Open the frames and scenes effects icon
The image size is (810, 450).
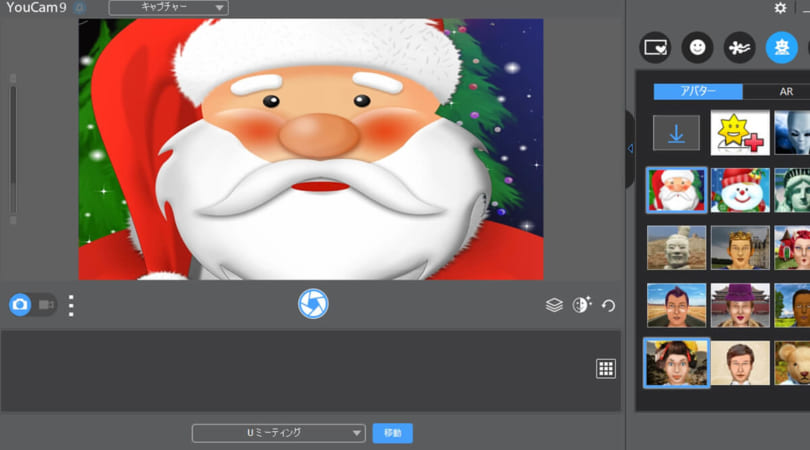click(656, 48)
